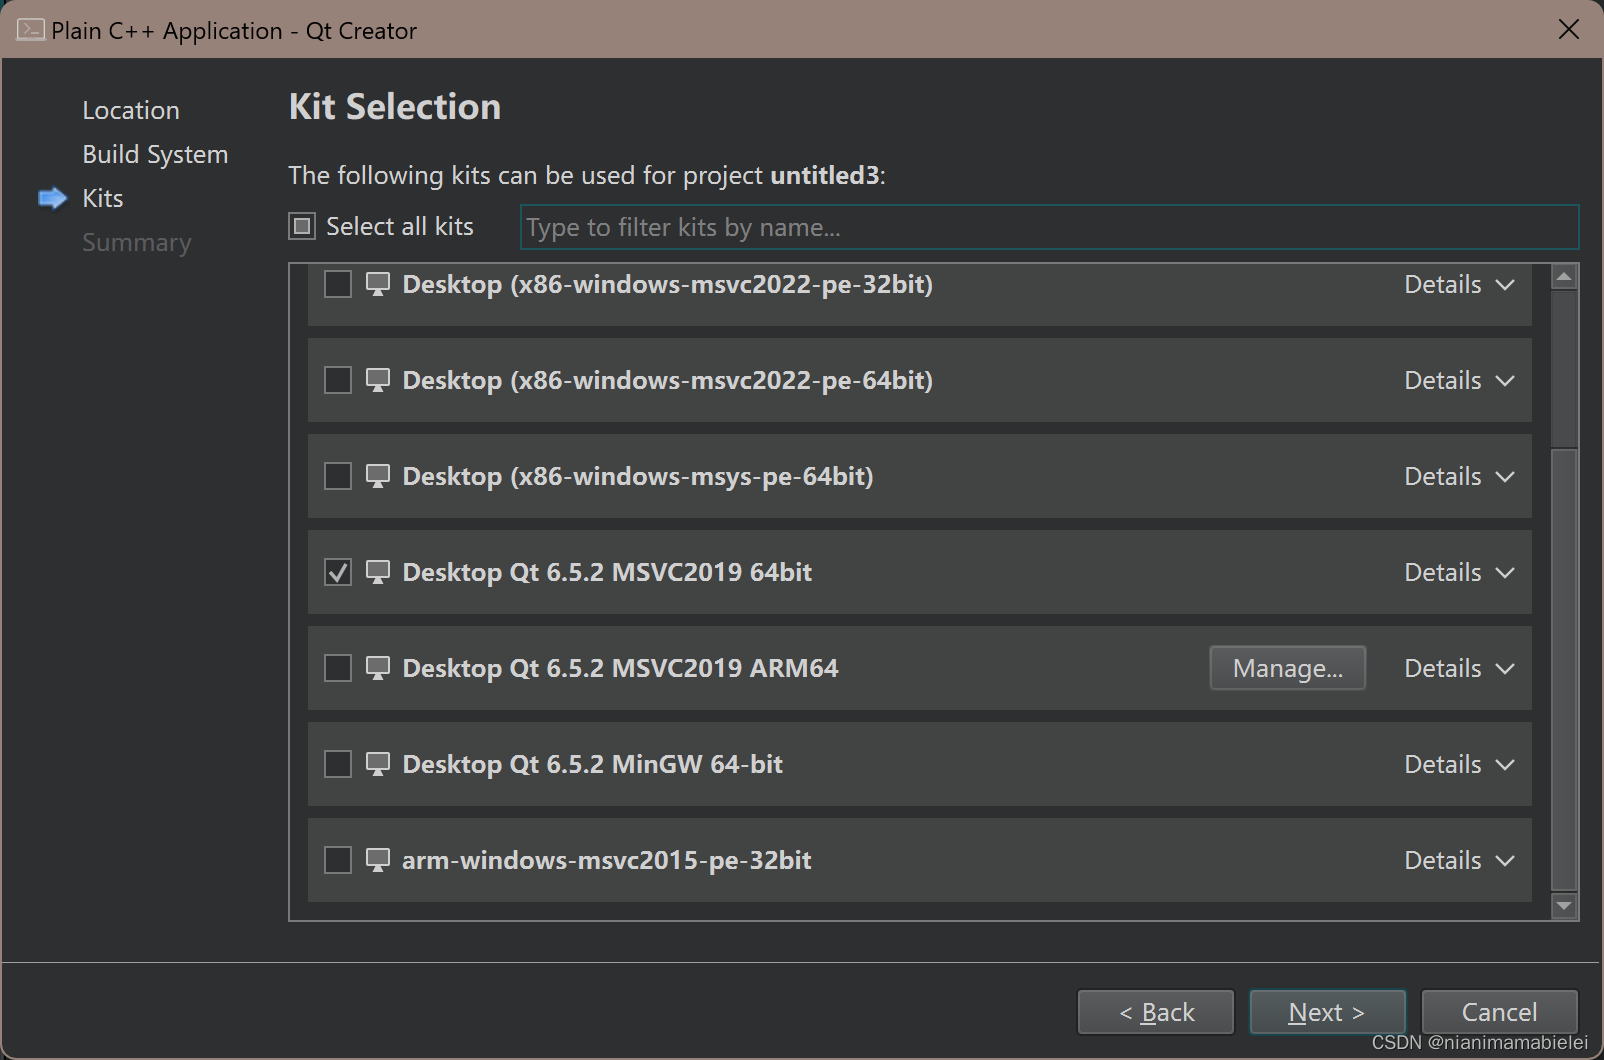This screenshot has height=1060, width=1604.
Task: Click the monitor icon beside arm-windows-msvc2015-pe-32bit
Action: (377, 860)
